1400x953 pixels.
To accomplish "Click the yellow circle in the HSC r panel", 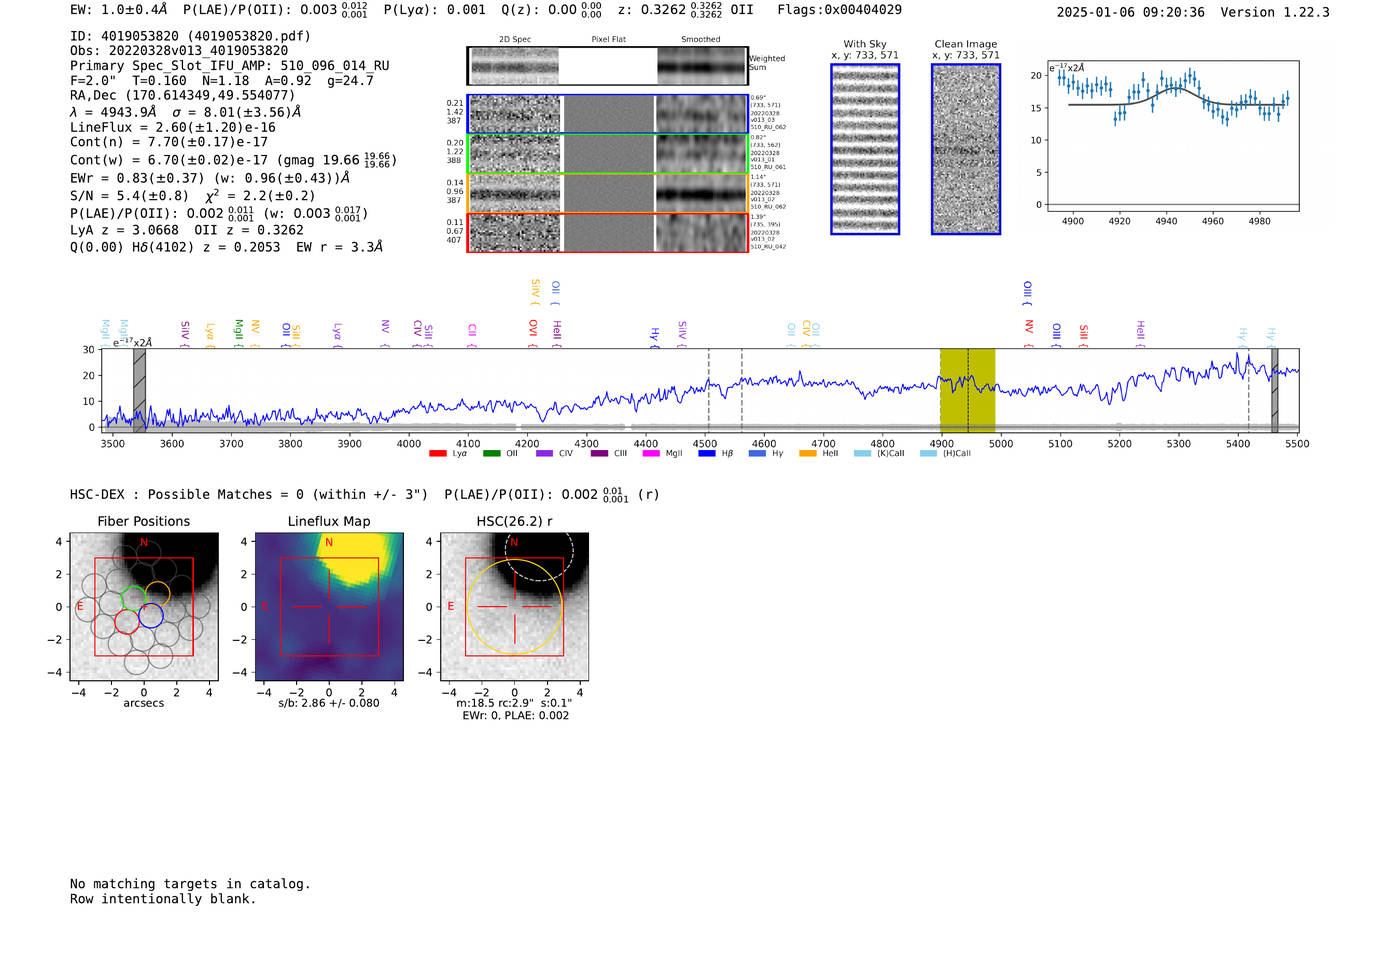I will (515, 607).
